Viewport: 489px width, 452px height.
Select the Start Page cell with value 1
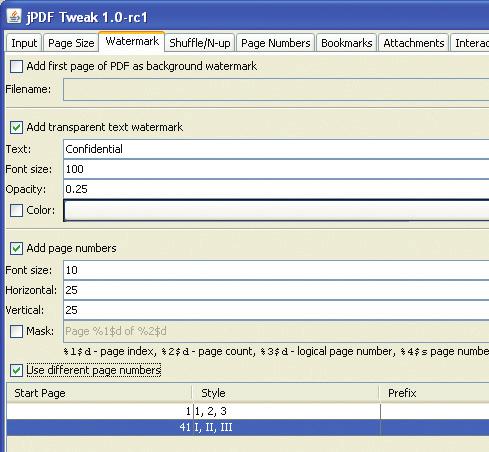(x=100, y=411)
